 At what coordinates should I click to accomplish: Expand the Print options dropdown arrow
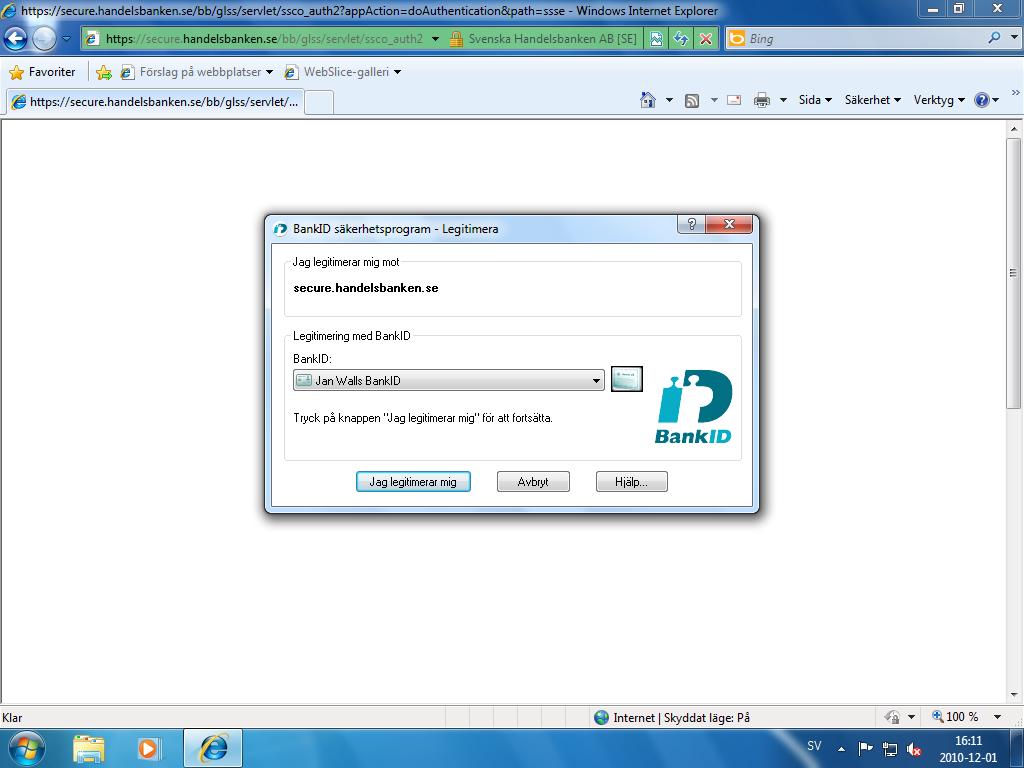pyautogui.click(x=783, y=100)
